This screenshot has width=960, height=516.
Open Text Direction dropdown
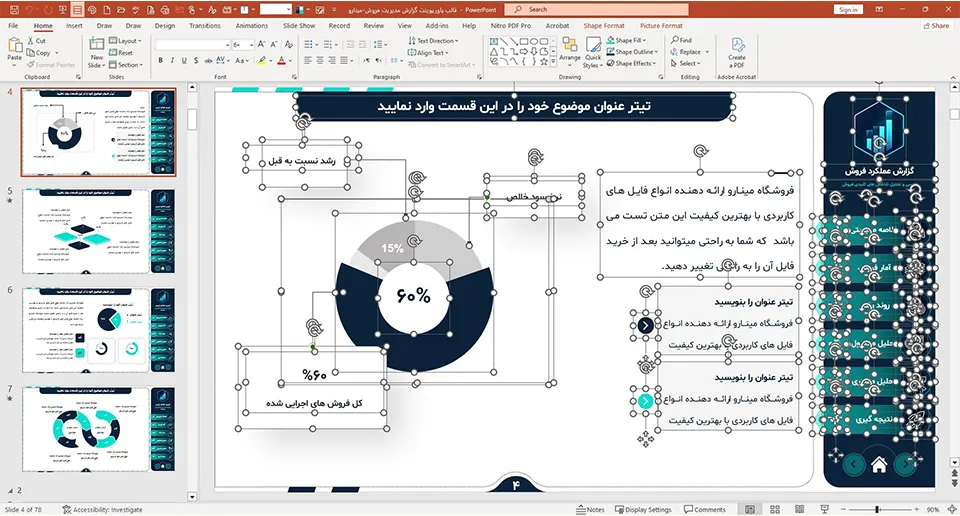point(433,40)
